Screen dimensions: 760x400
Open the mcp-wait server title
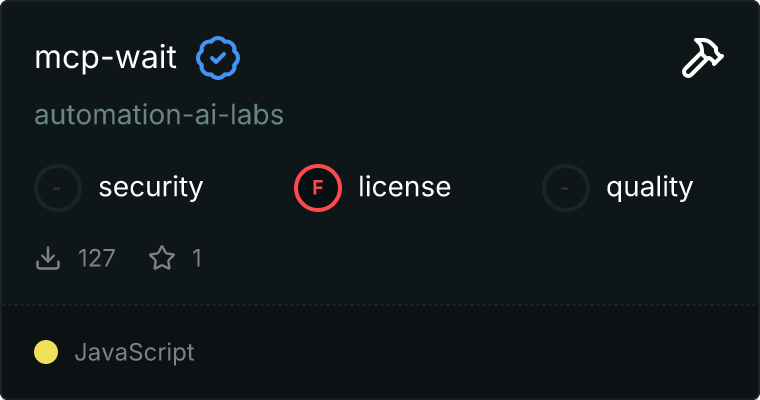pos(106,59)
